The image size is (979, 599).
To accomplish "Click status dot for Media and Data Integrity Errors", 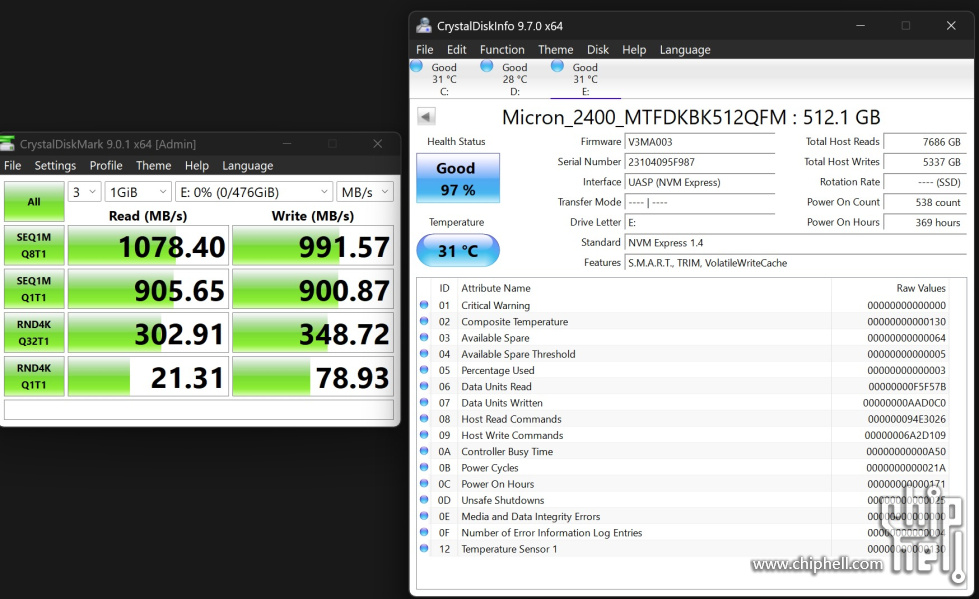I will (x=424, y=516).
